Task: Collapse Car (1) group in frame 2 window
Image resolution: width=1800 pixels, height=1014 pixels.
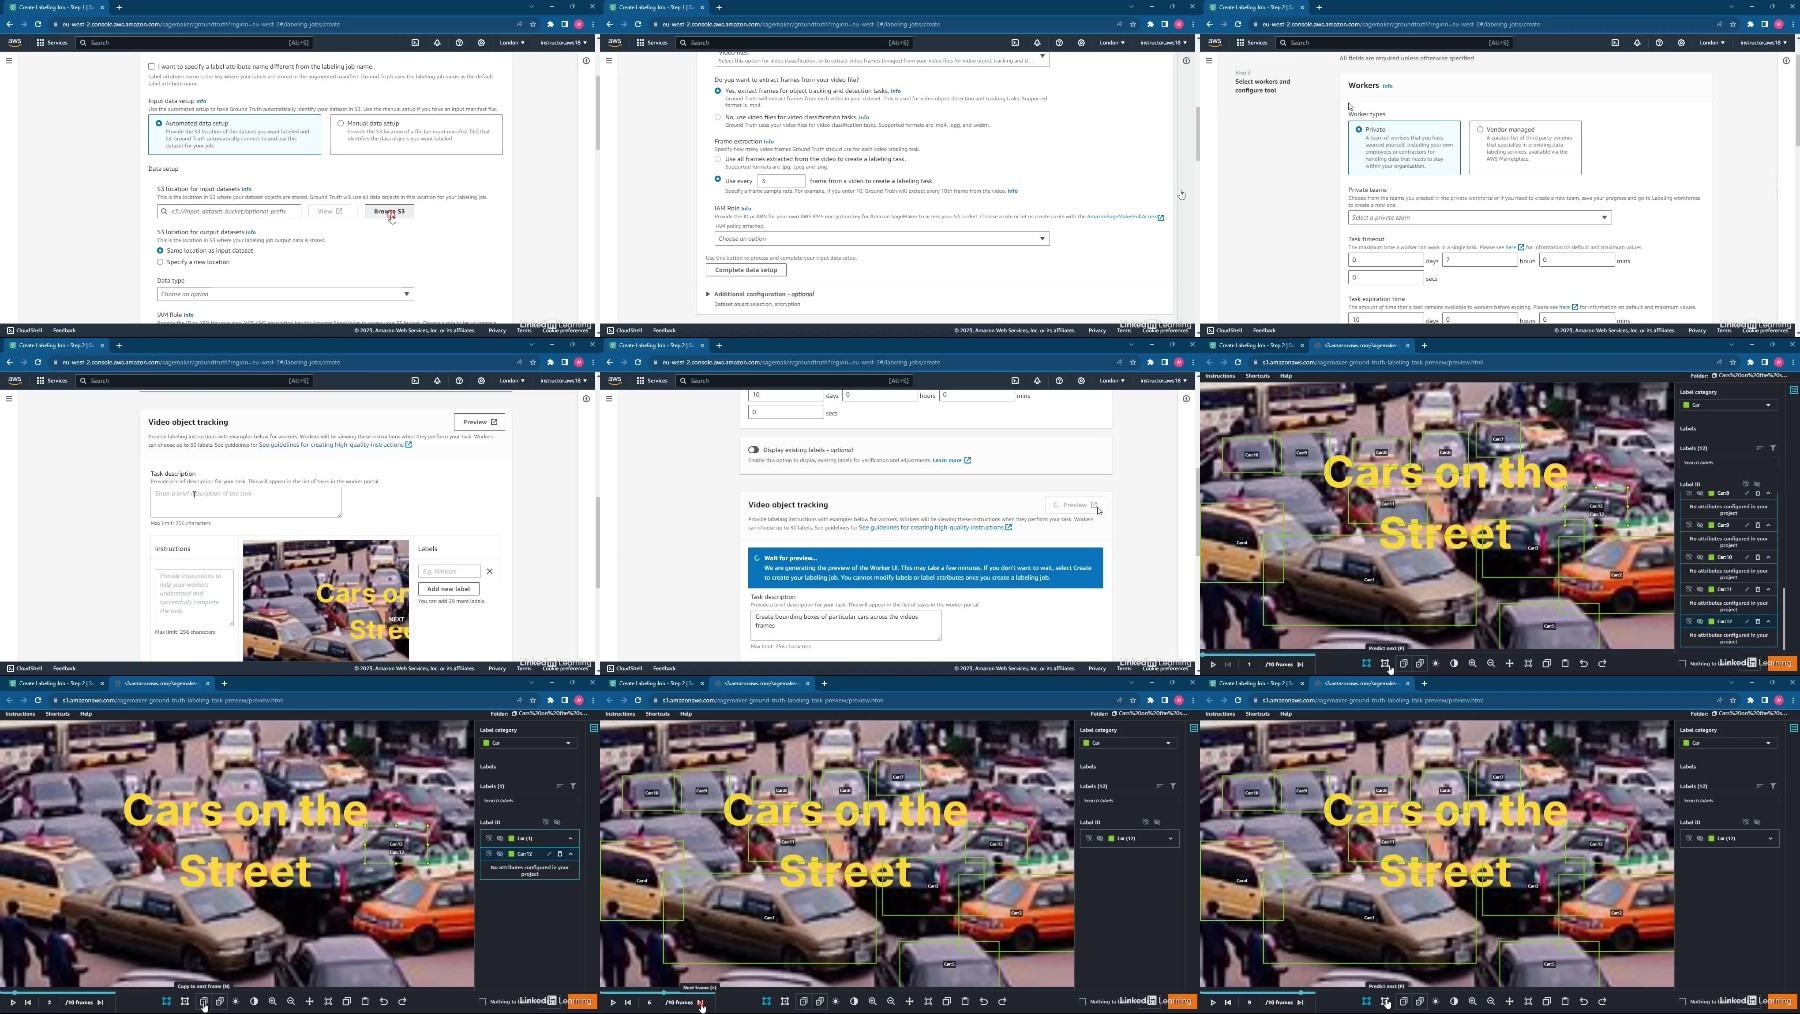Action: pos(571,838)
